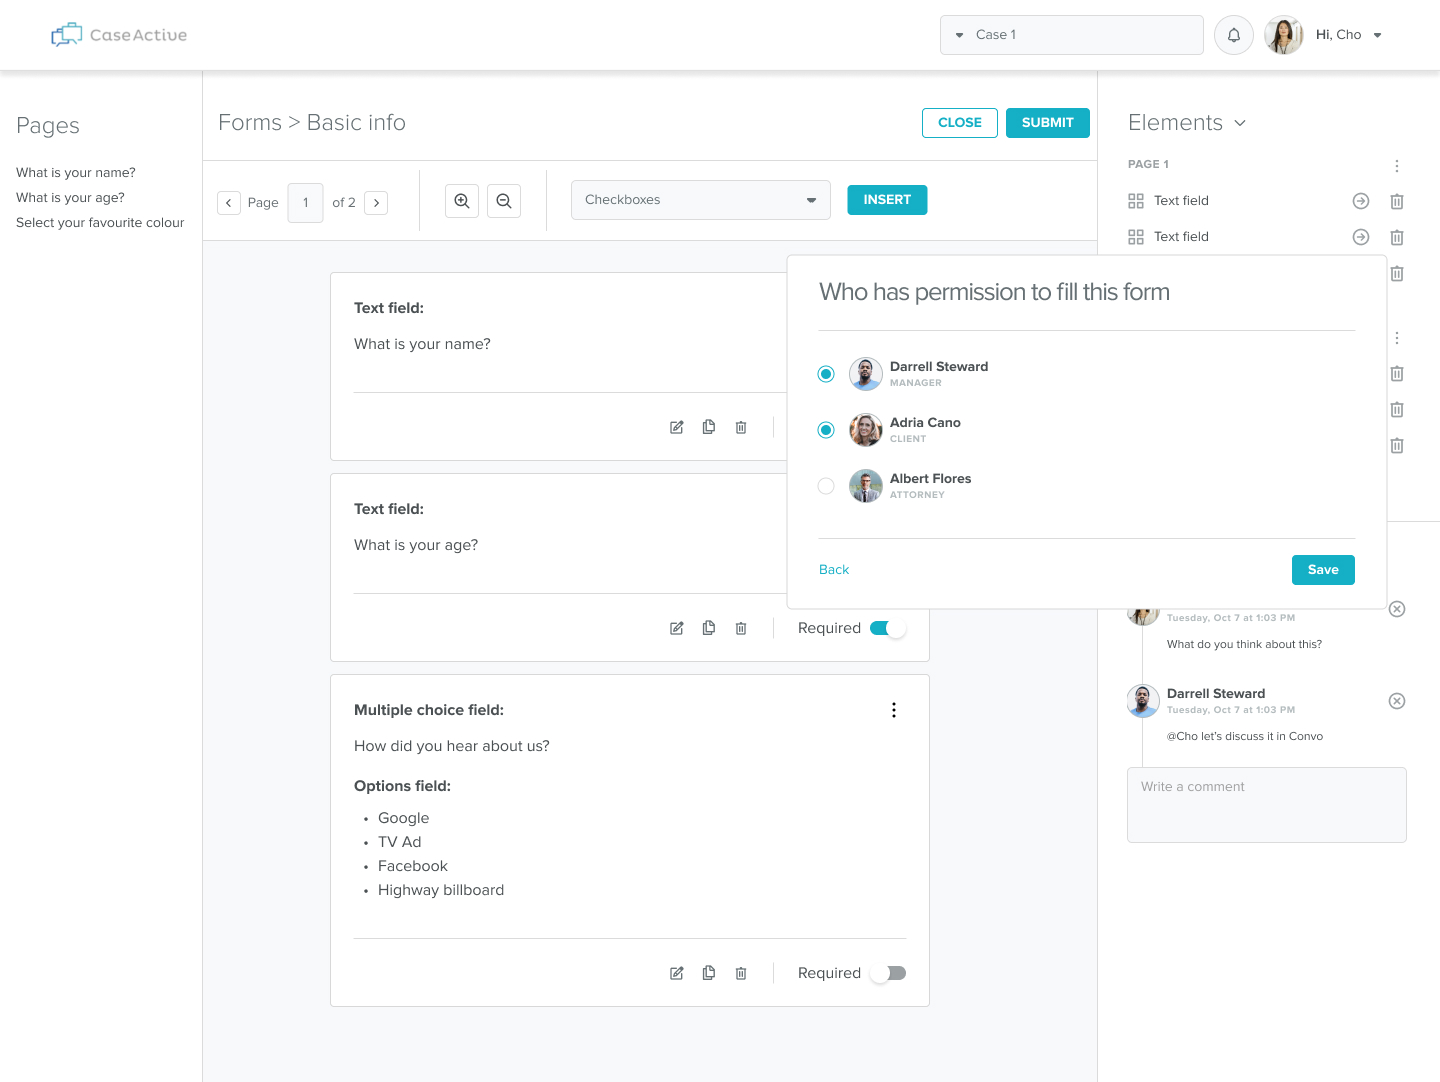The image size is (1440, 1082).
Task: Open the Case 1 dropdown selector
Action: (x=1071, y=35)
